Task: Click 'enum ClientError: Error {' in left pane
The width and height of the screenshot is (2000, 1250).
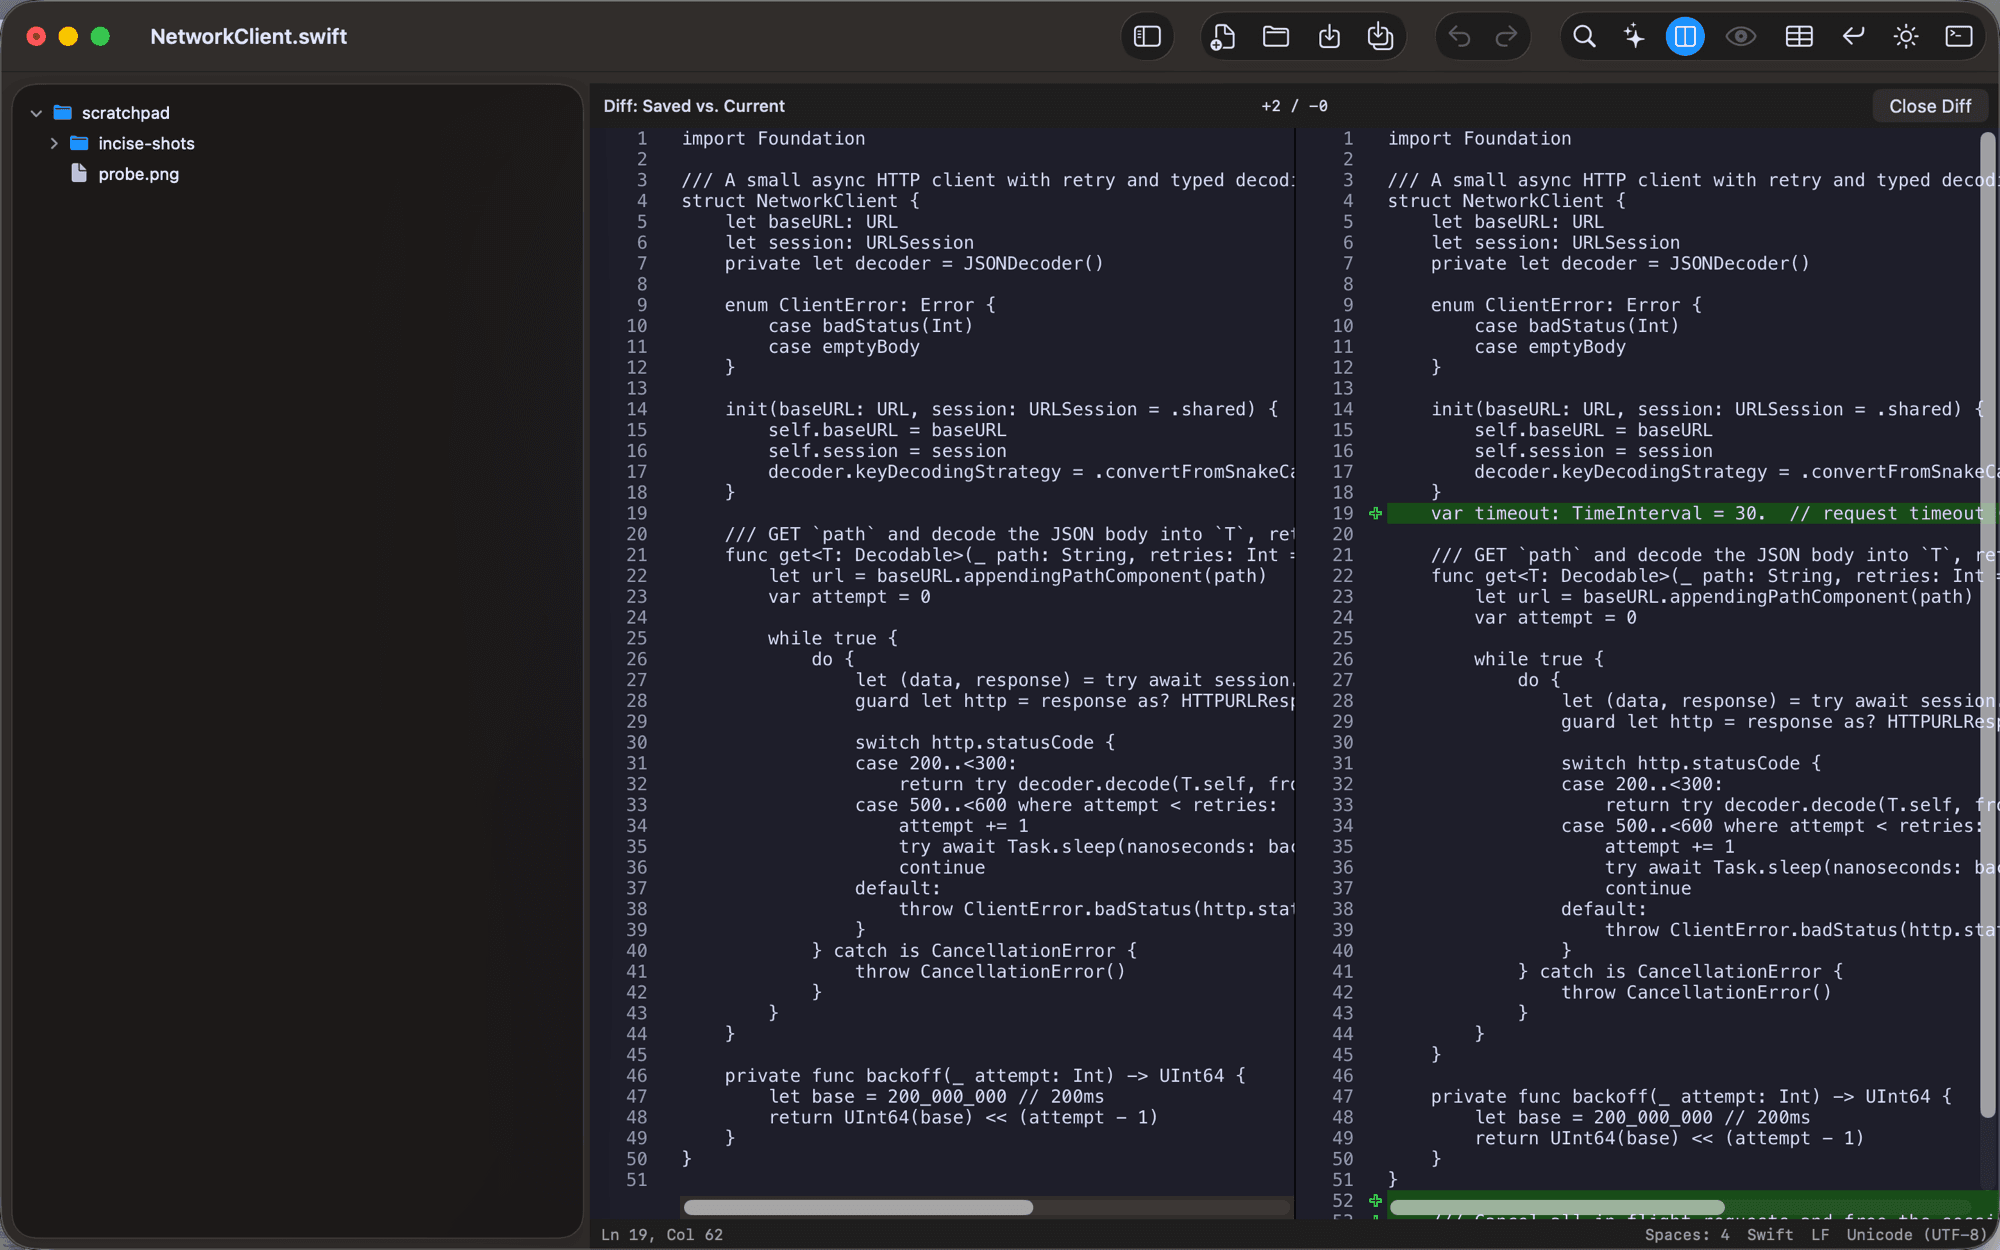Action: 860,305
